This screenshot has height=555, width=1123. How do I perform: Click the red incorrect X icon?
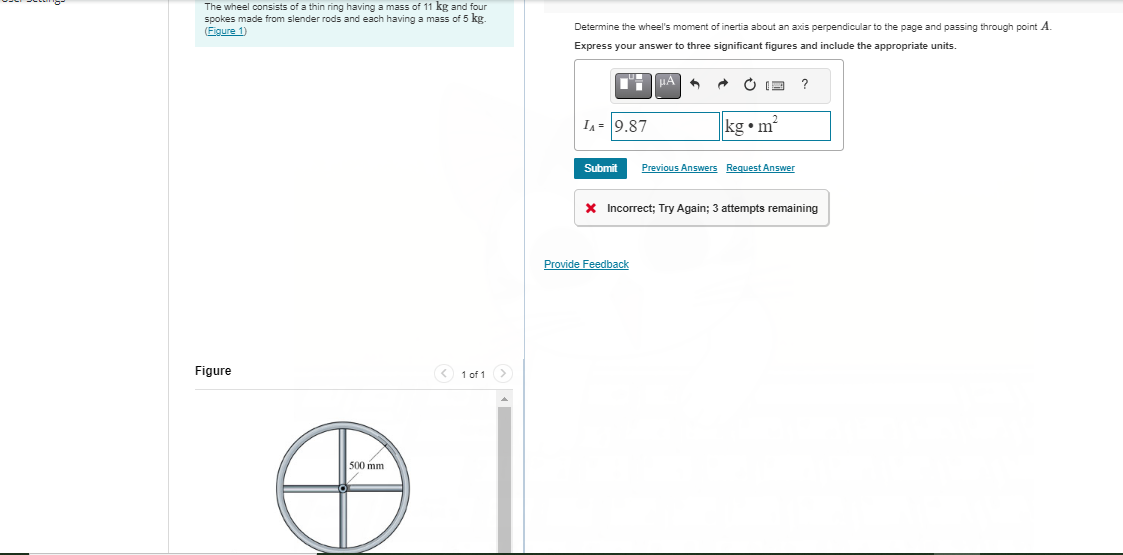coord(590,208)
